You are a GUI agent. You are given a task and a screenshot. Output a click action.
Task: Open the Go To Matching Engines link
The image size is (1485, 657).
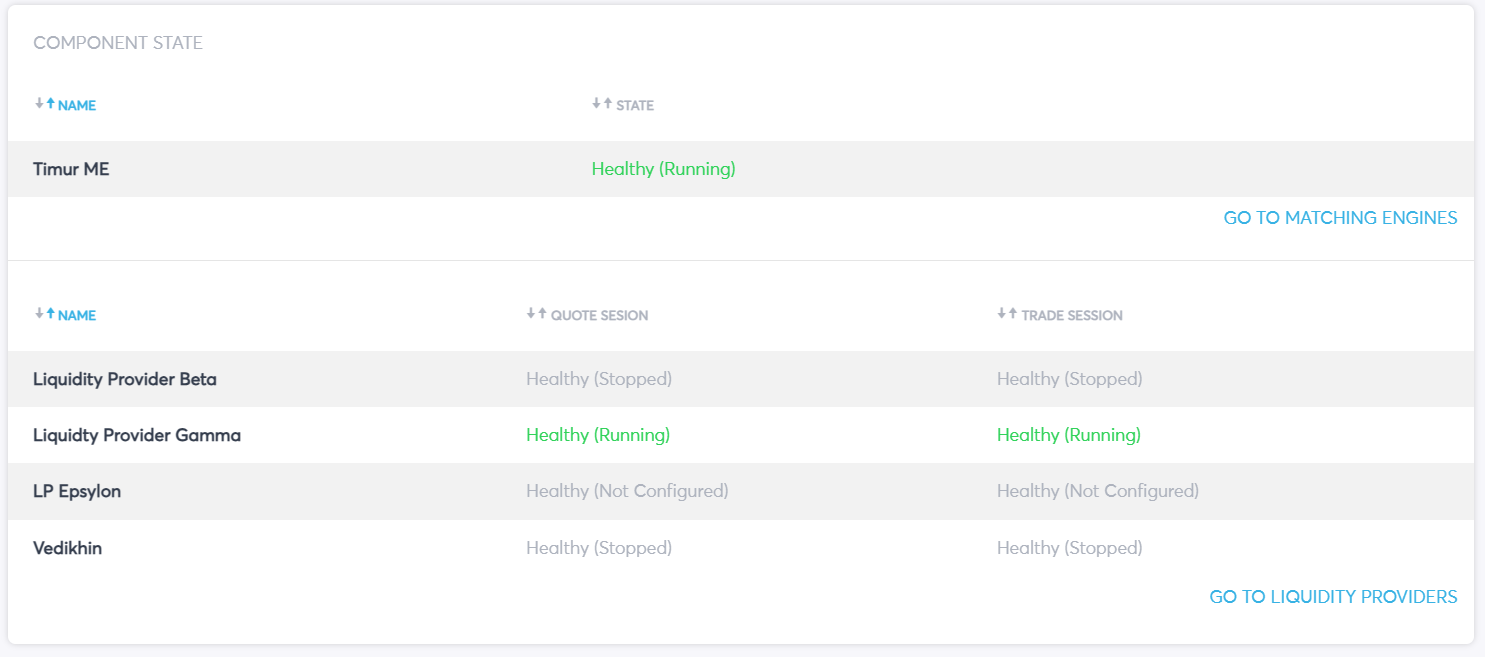tap(1340, 218)
